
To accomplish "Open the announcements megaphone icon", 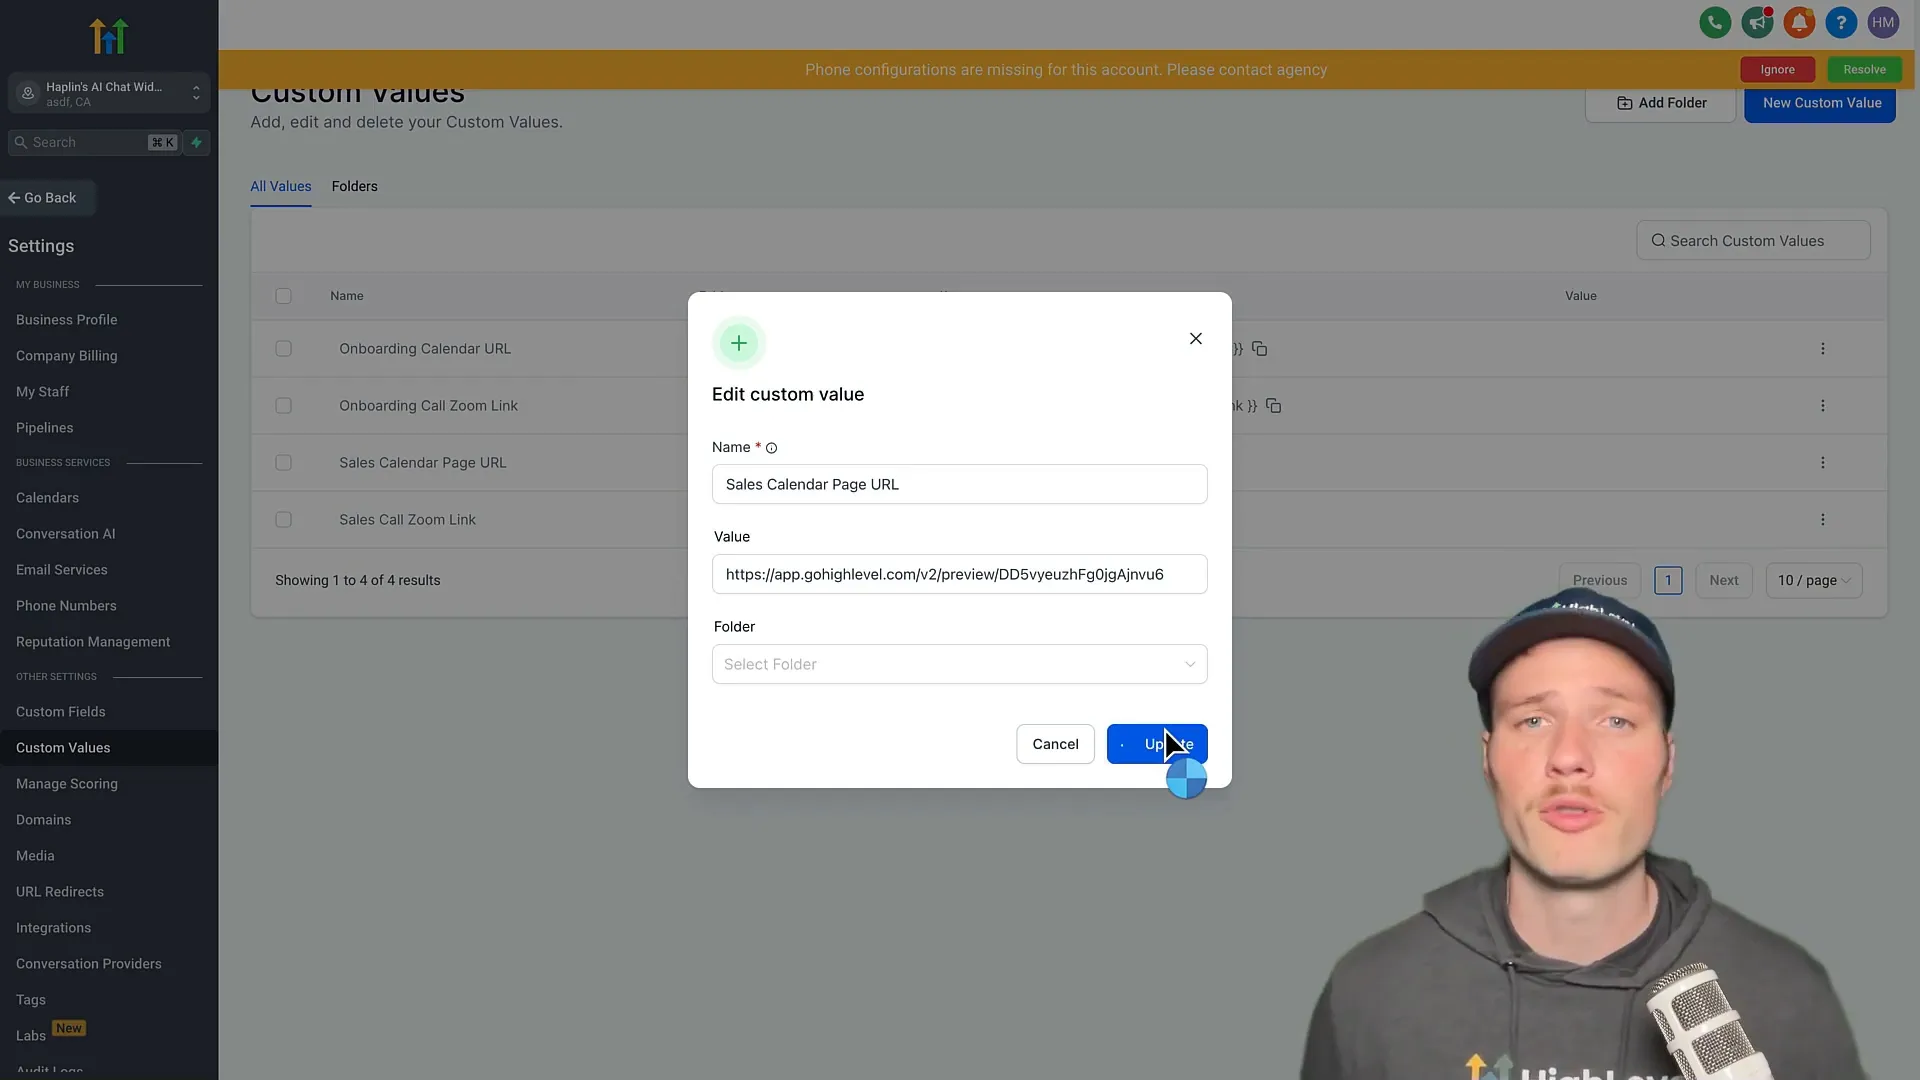I will tap(1757, 22).
